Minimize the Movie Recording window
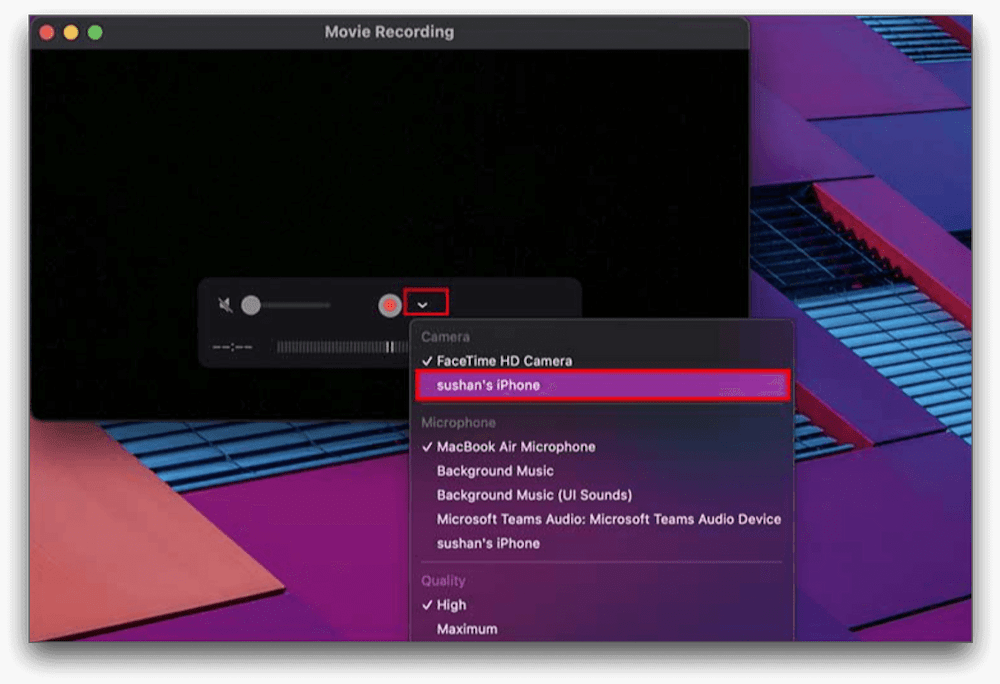 click(71, 32)
